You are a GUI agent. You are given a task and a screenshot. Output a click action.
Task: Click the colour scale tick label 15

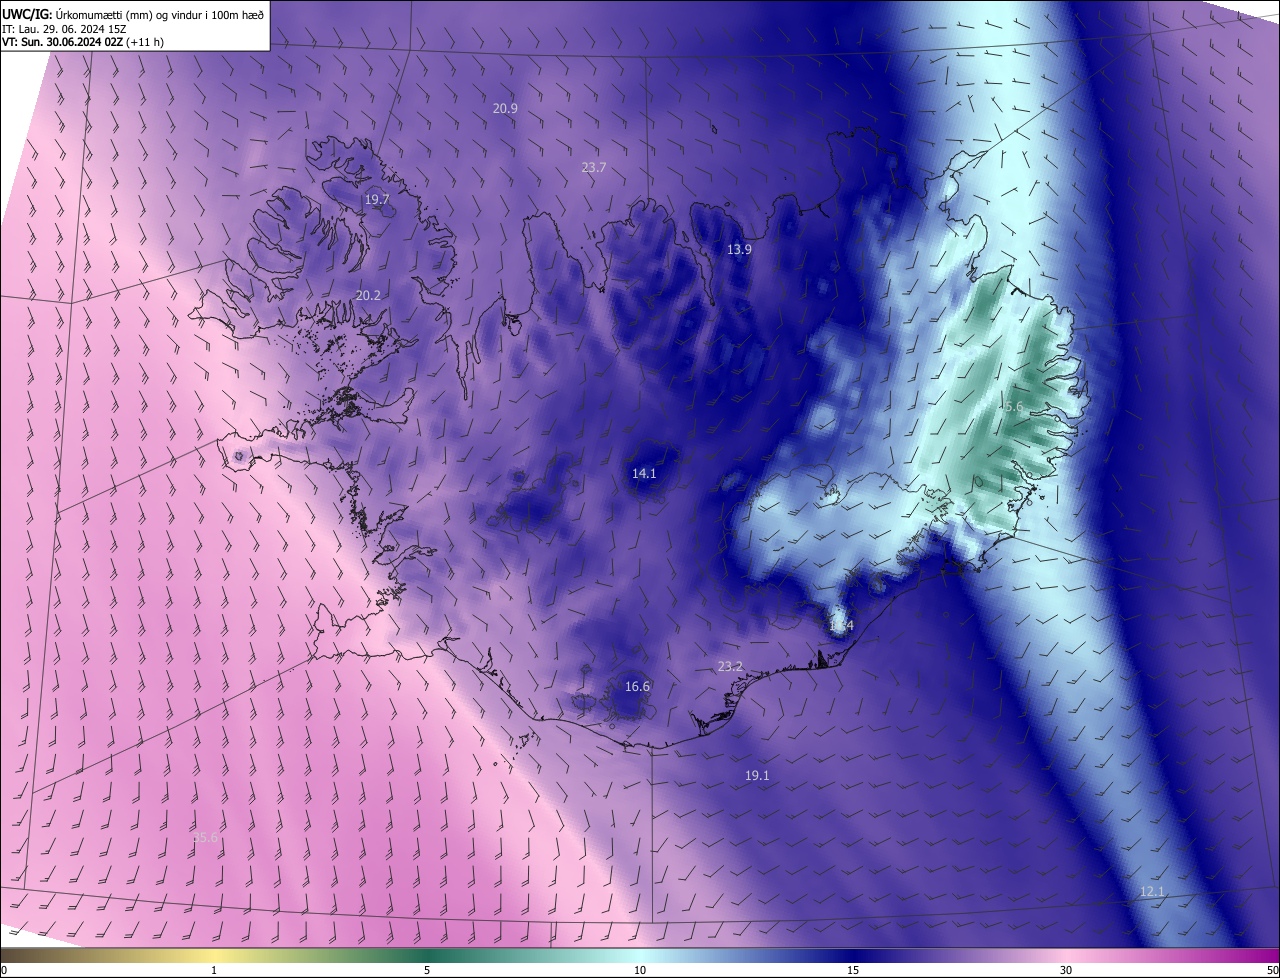click(x=853, y=970)
